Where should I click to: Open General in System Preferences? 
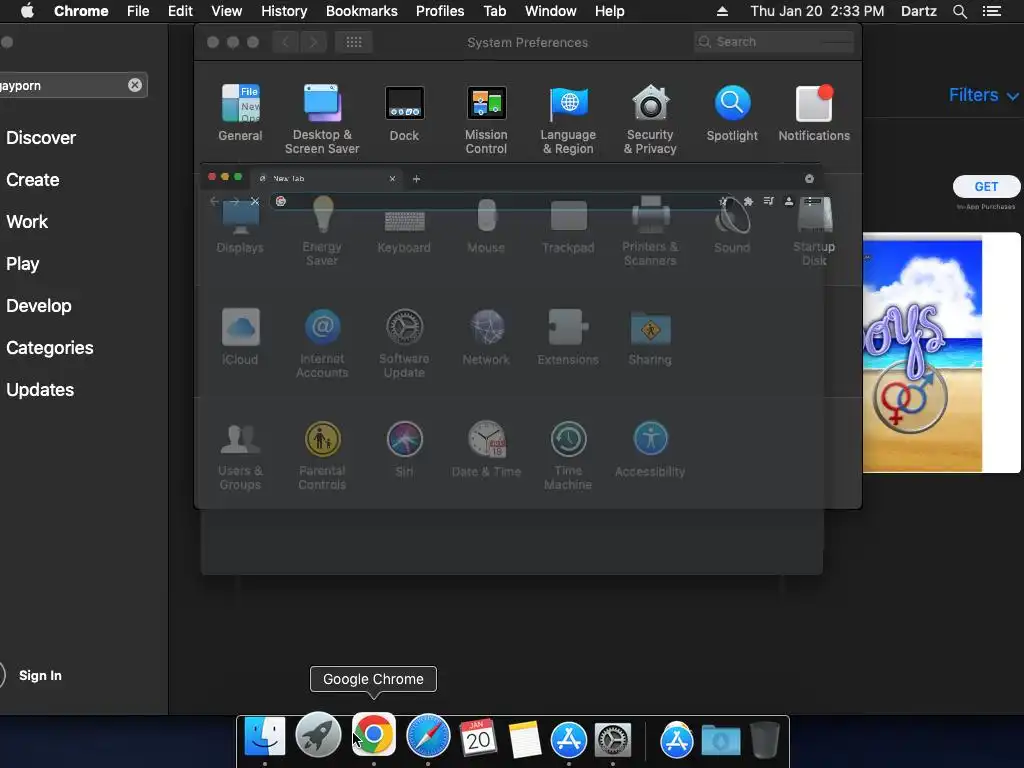(240, 112)
